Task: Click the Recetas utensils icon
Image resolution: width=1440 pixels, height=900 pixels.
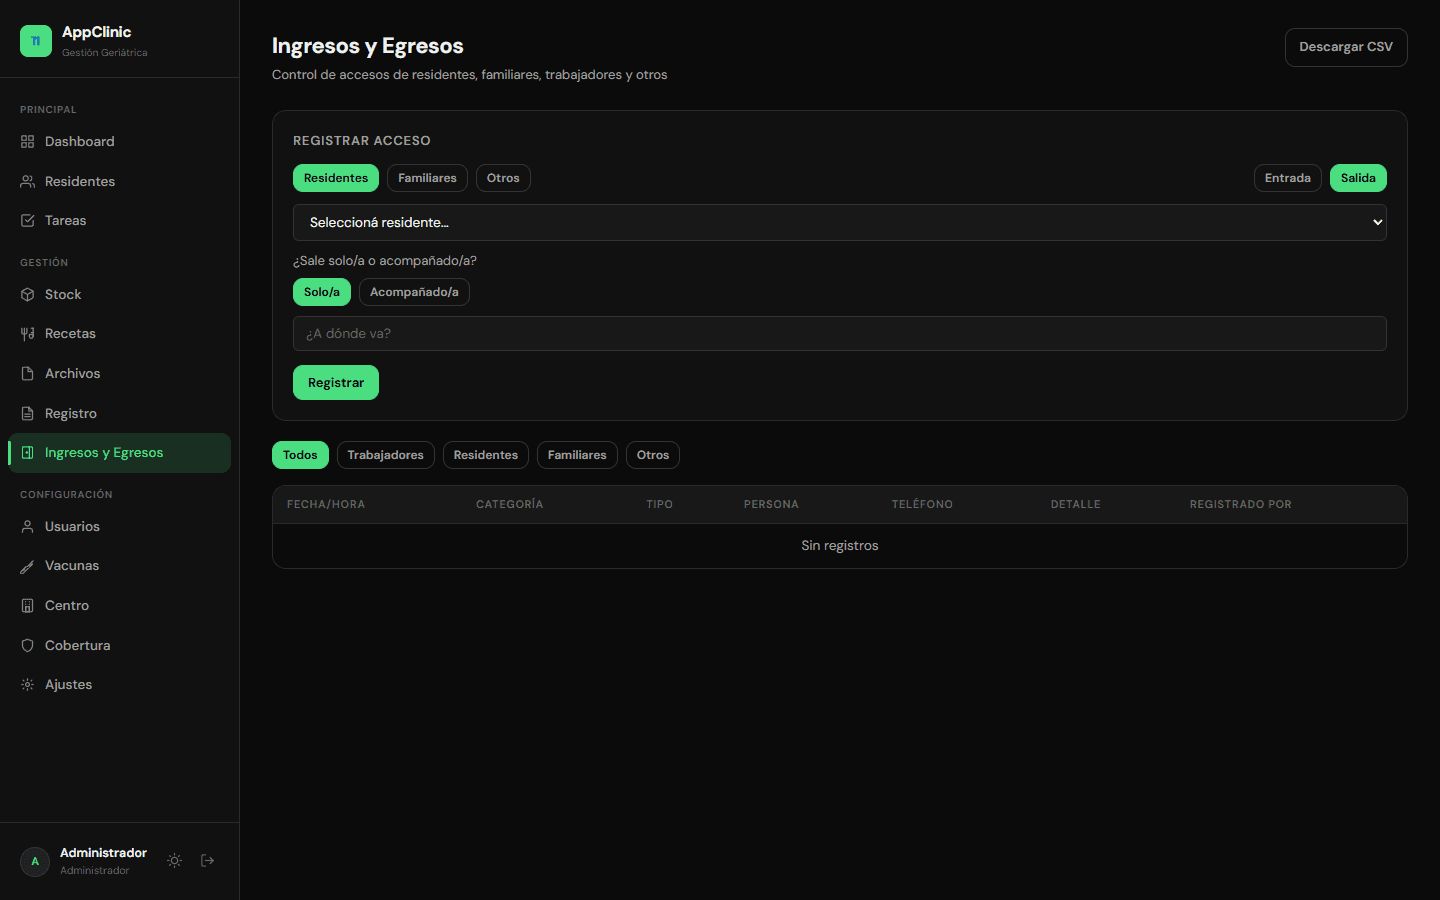Action: point(28,334)
